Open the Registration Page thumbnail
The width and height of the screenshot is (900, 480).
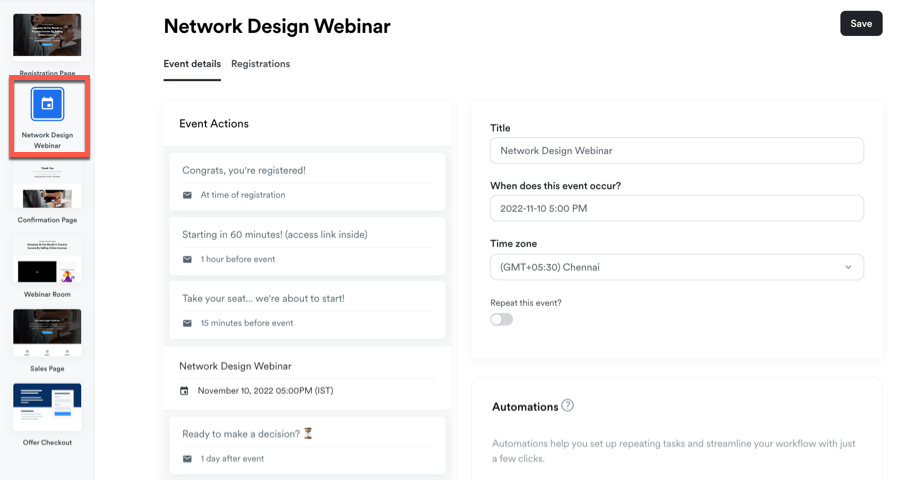(x=47, y=36)
